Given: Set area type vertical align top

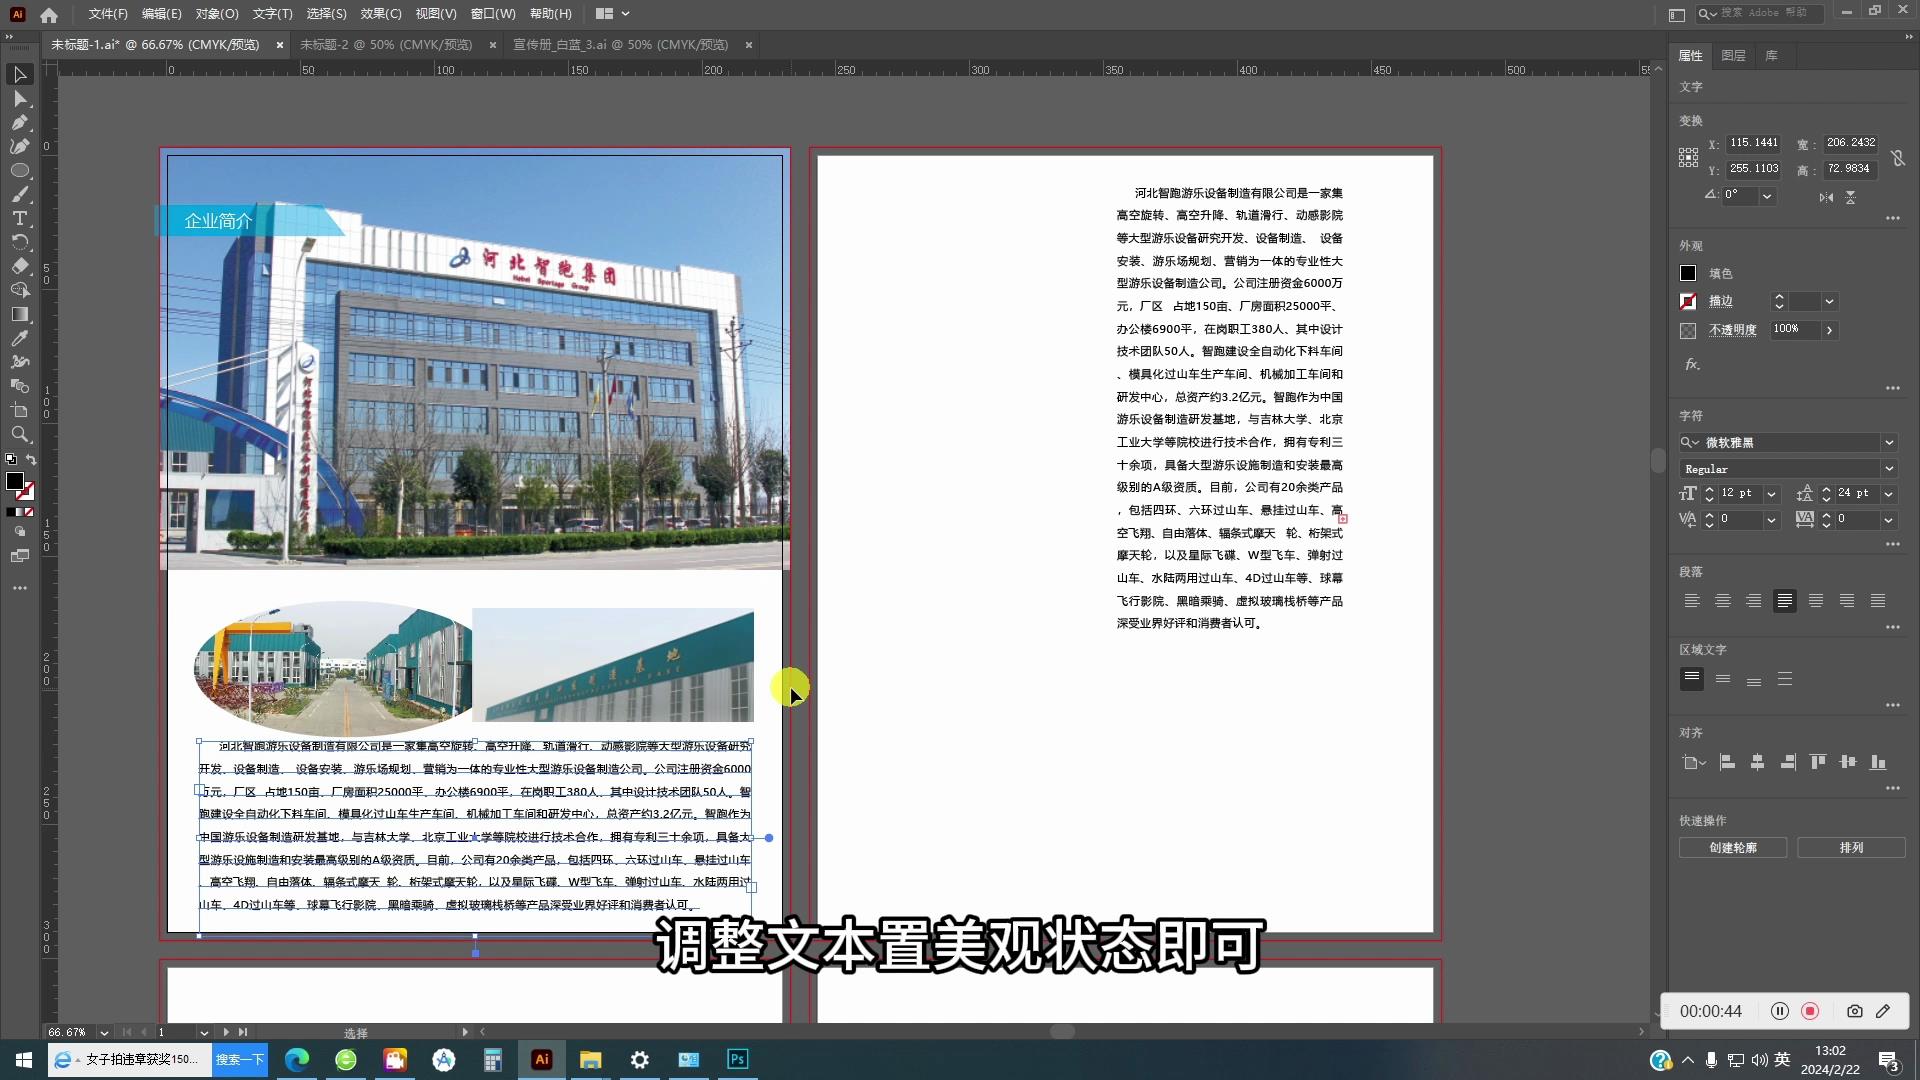Looking at the screenshot, I should coord(1692,679).
